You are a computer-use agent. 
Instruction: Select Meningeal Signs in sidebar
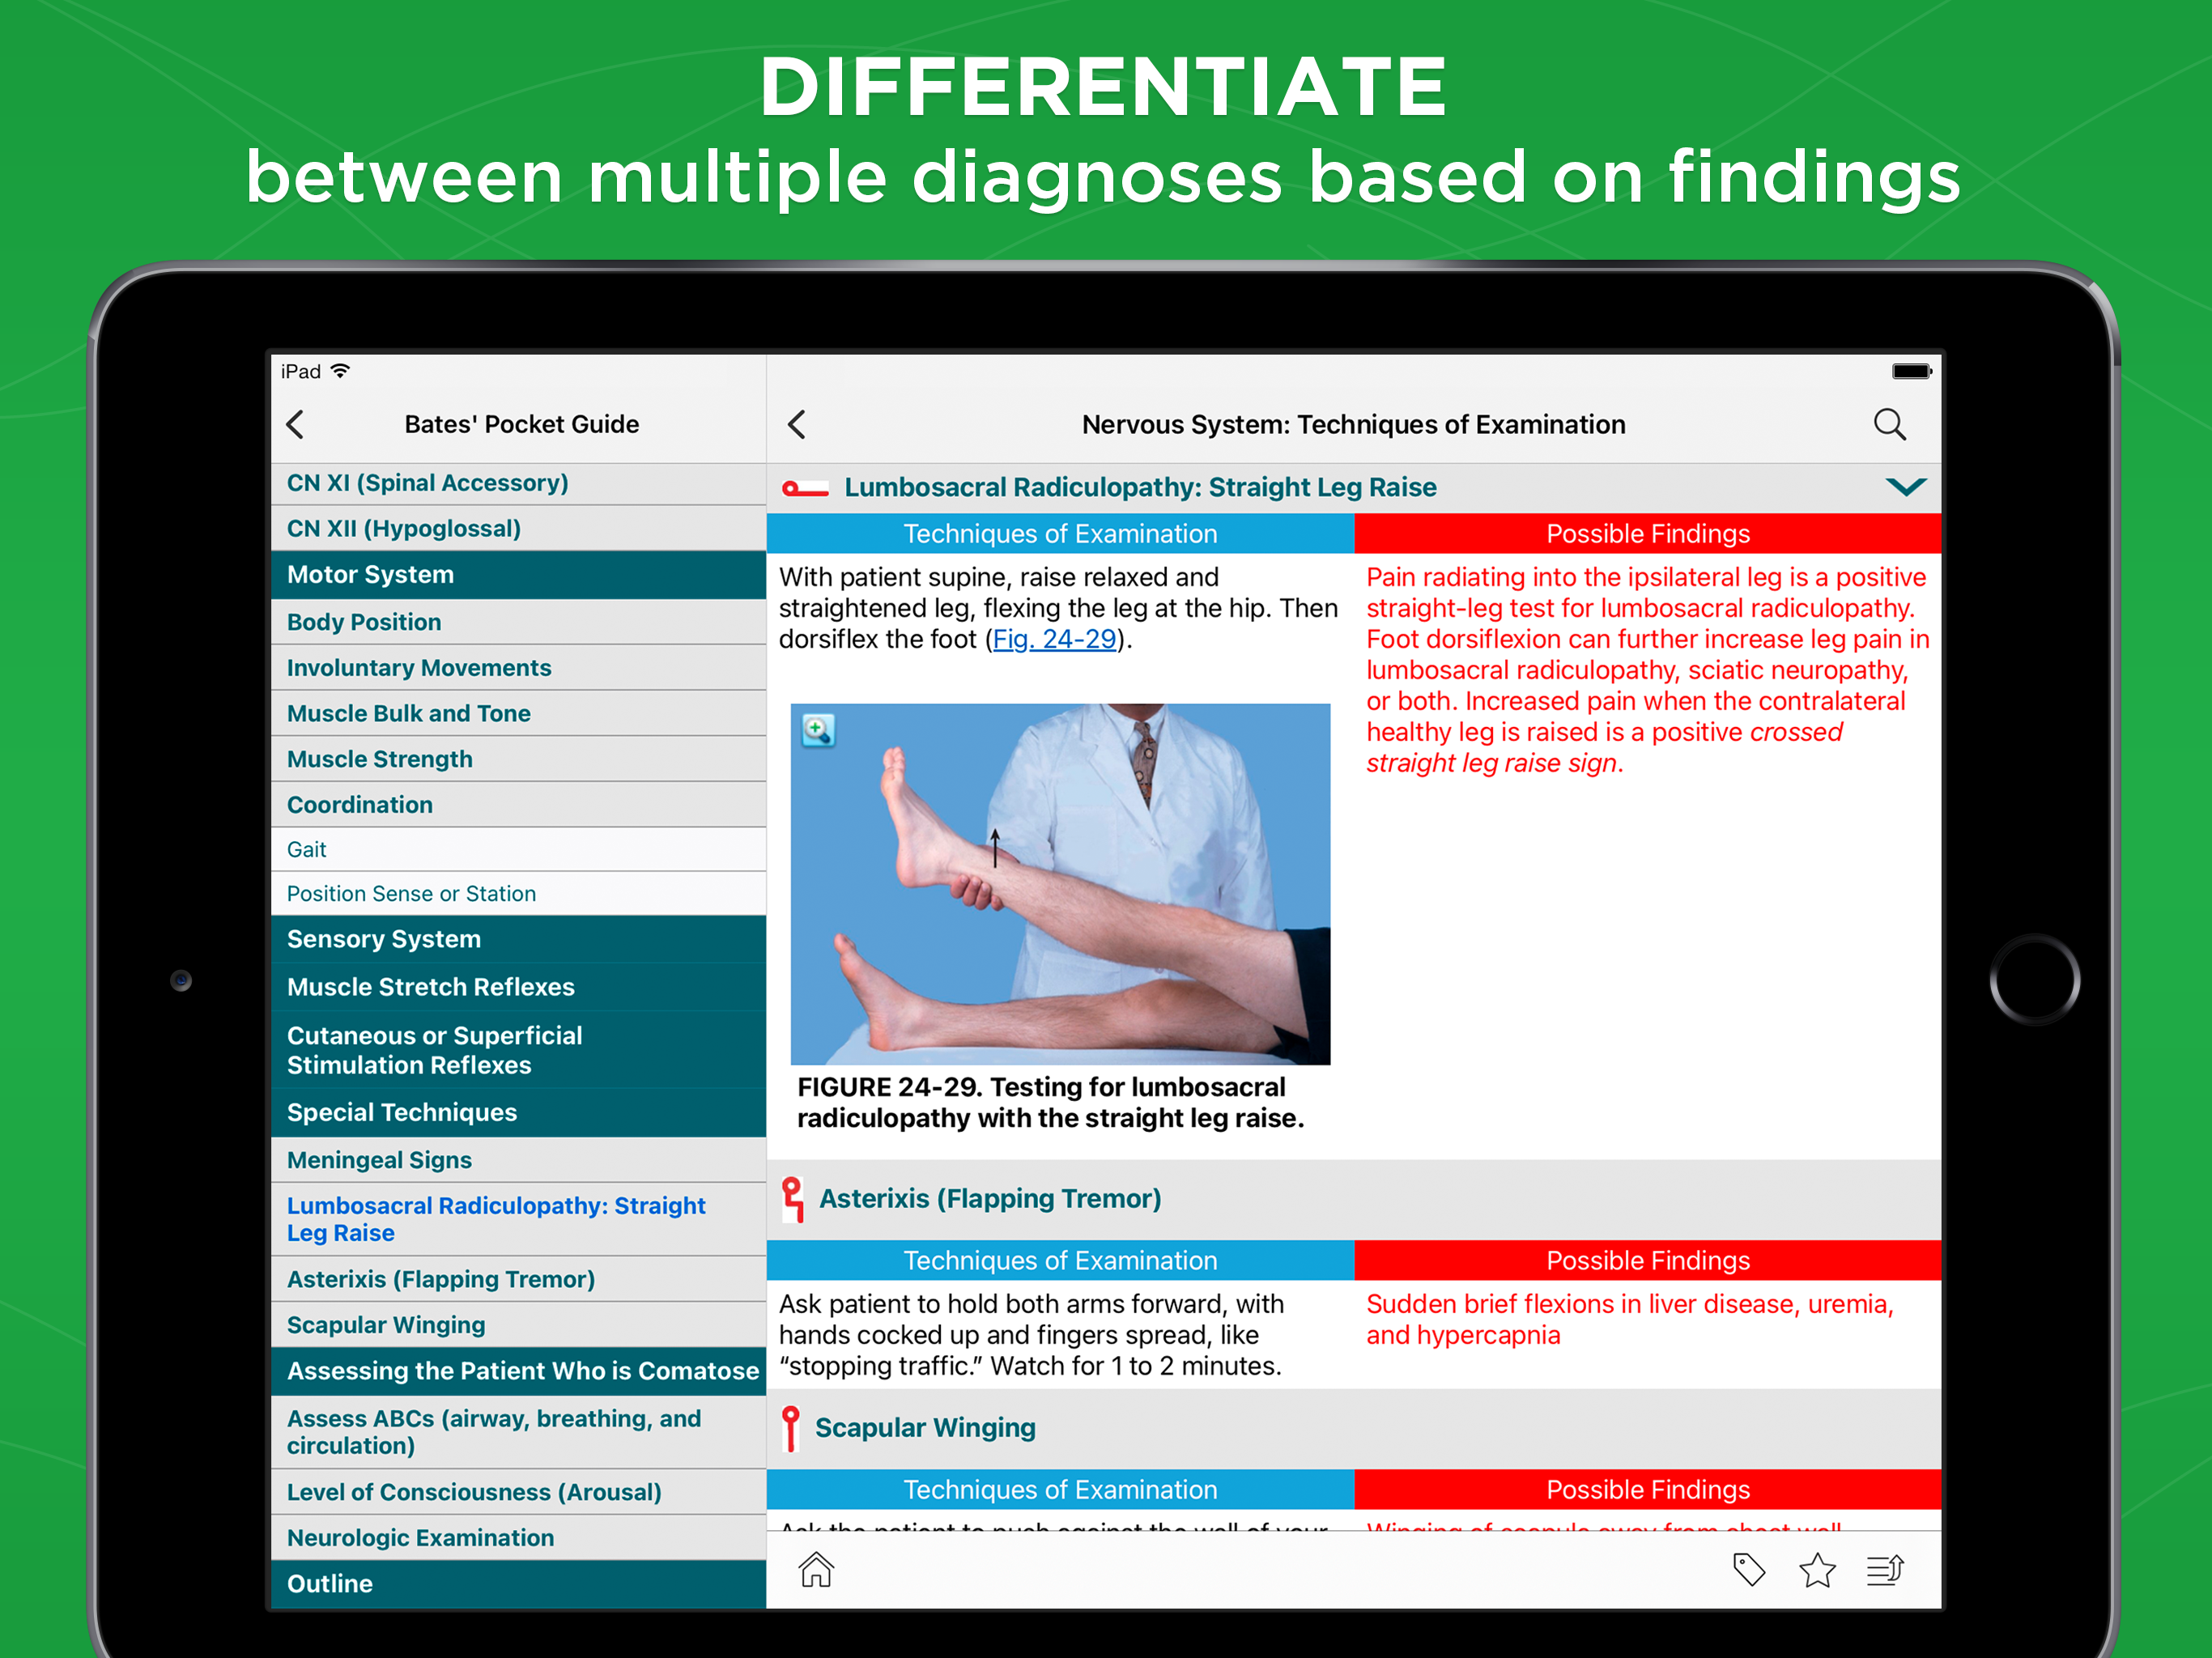tap(380, 1160)
